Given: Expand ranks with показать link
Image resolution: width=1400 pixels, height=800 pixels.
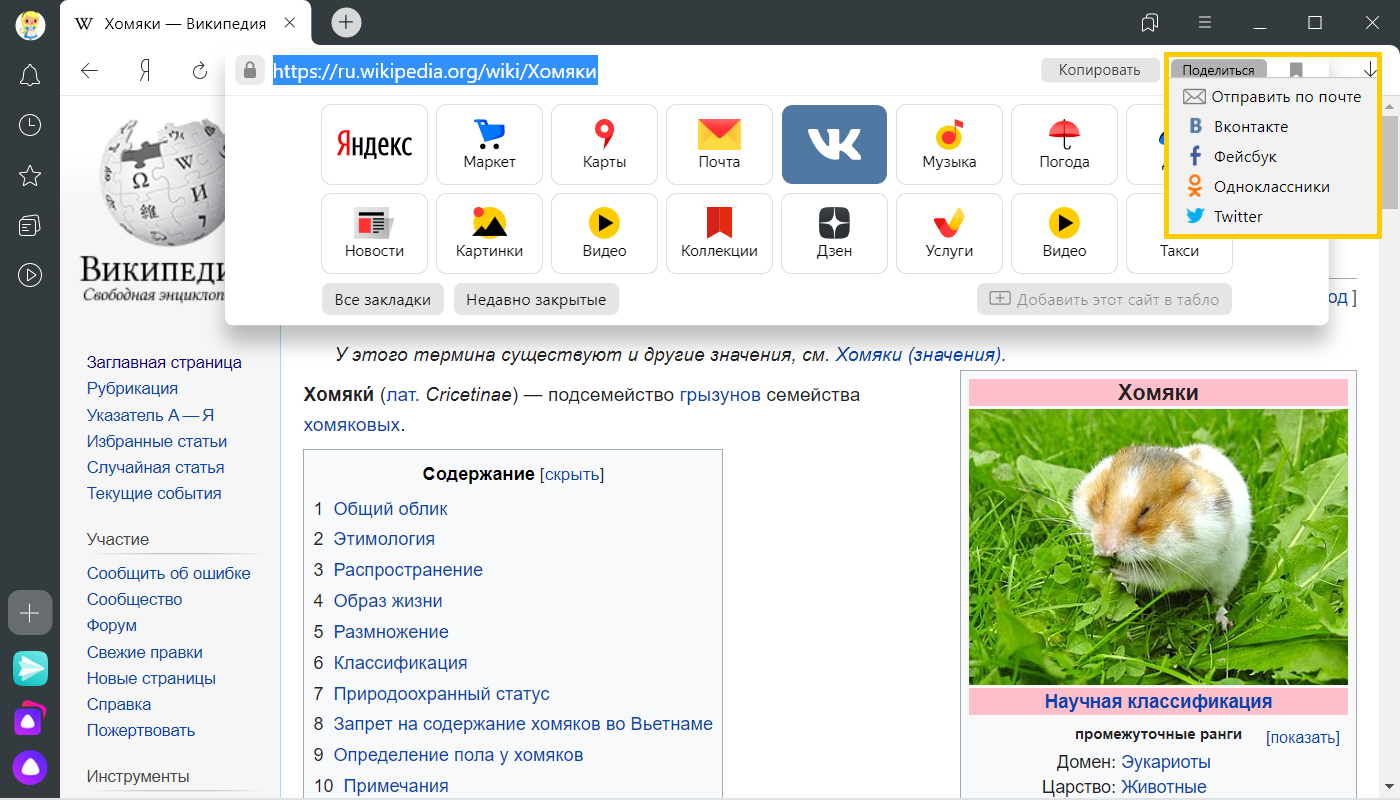Looking at the screenshot, I should coord(1303,737).
